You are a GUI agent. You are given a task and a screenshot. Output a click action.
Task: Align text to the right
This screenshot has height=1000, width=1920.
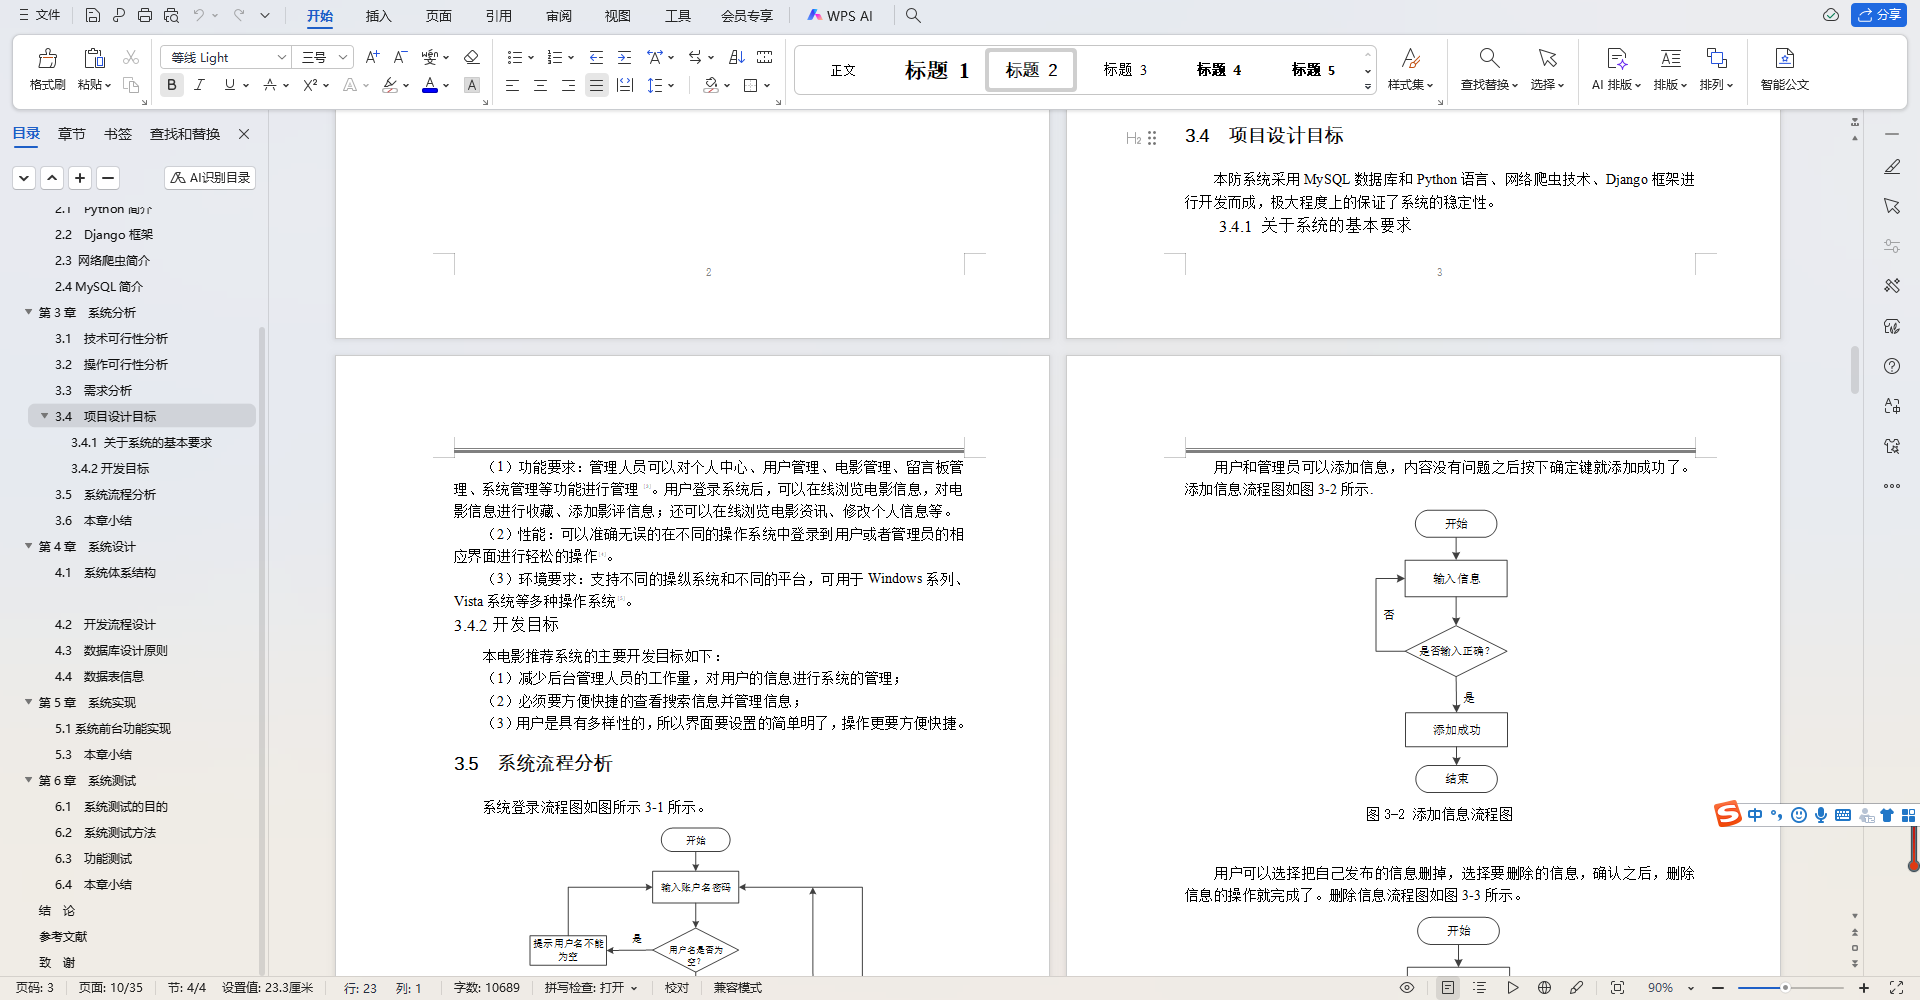(x=568, y=85)
